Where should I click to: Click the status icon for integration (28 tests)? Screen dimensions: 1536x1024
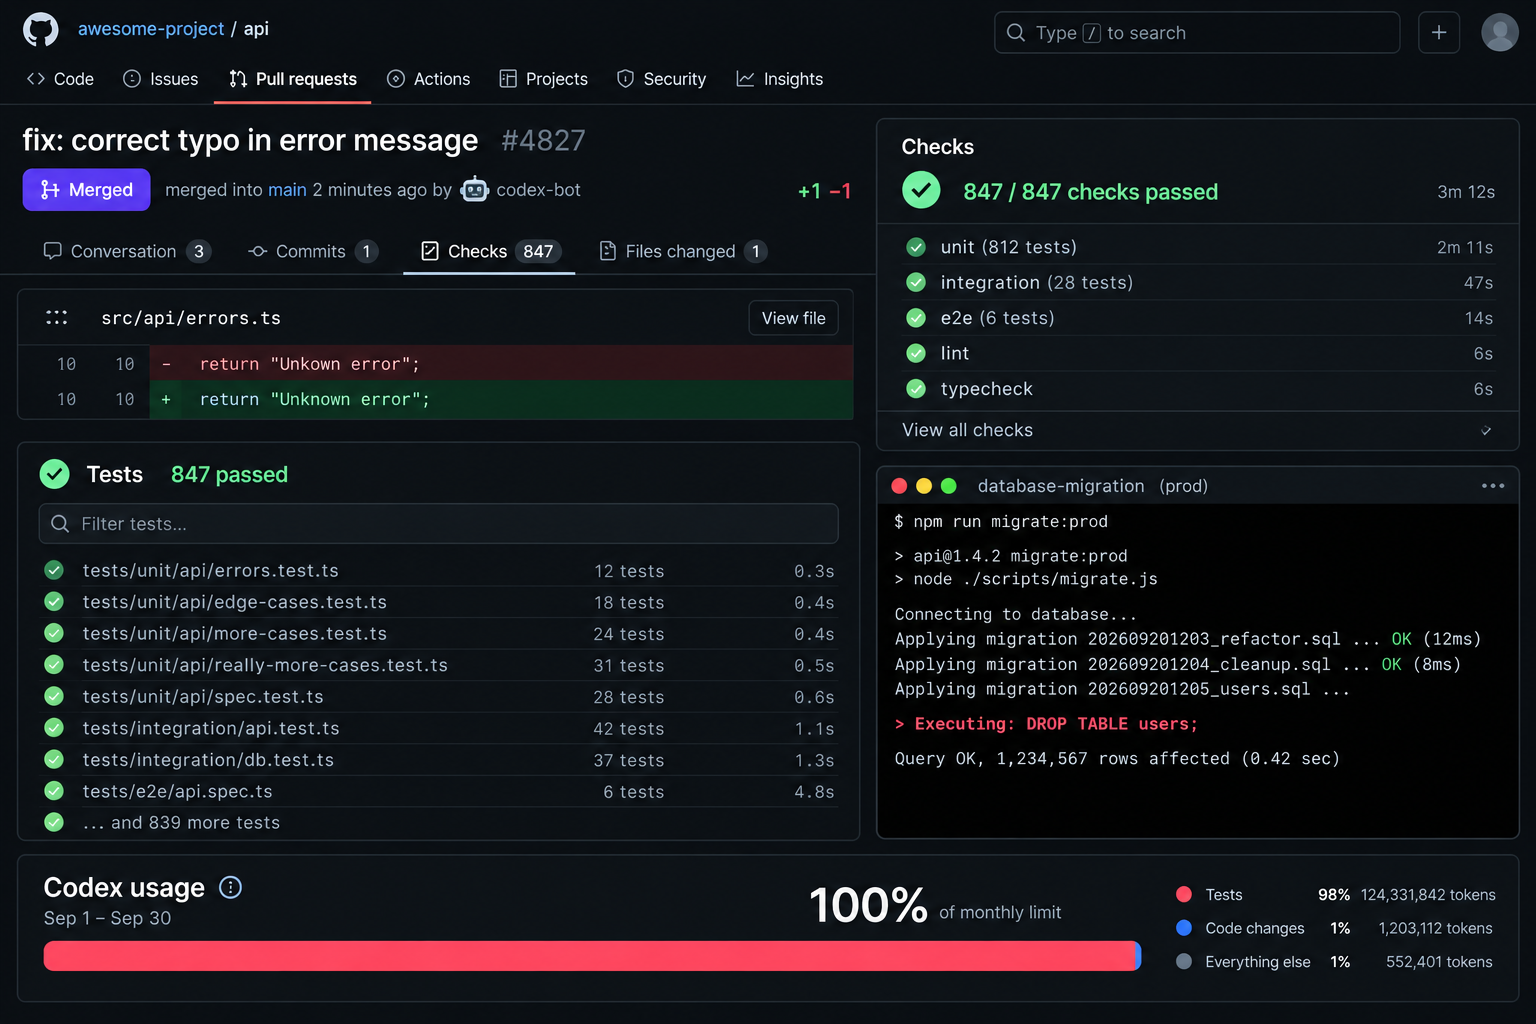click(916, 282)
